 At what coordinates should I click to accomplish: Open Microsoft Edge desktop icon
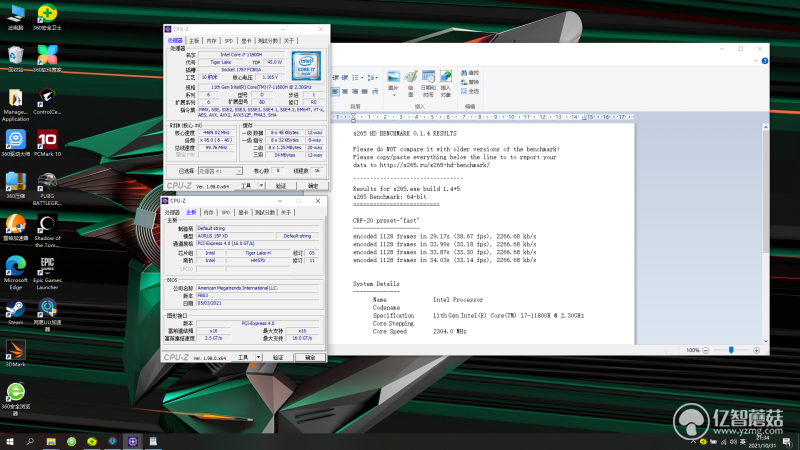[x=15, y=273]
